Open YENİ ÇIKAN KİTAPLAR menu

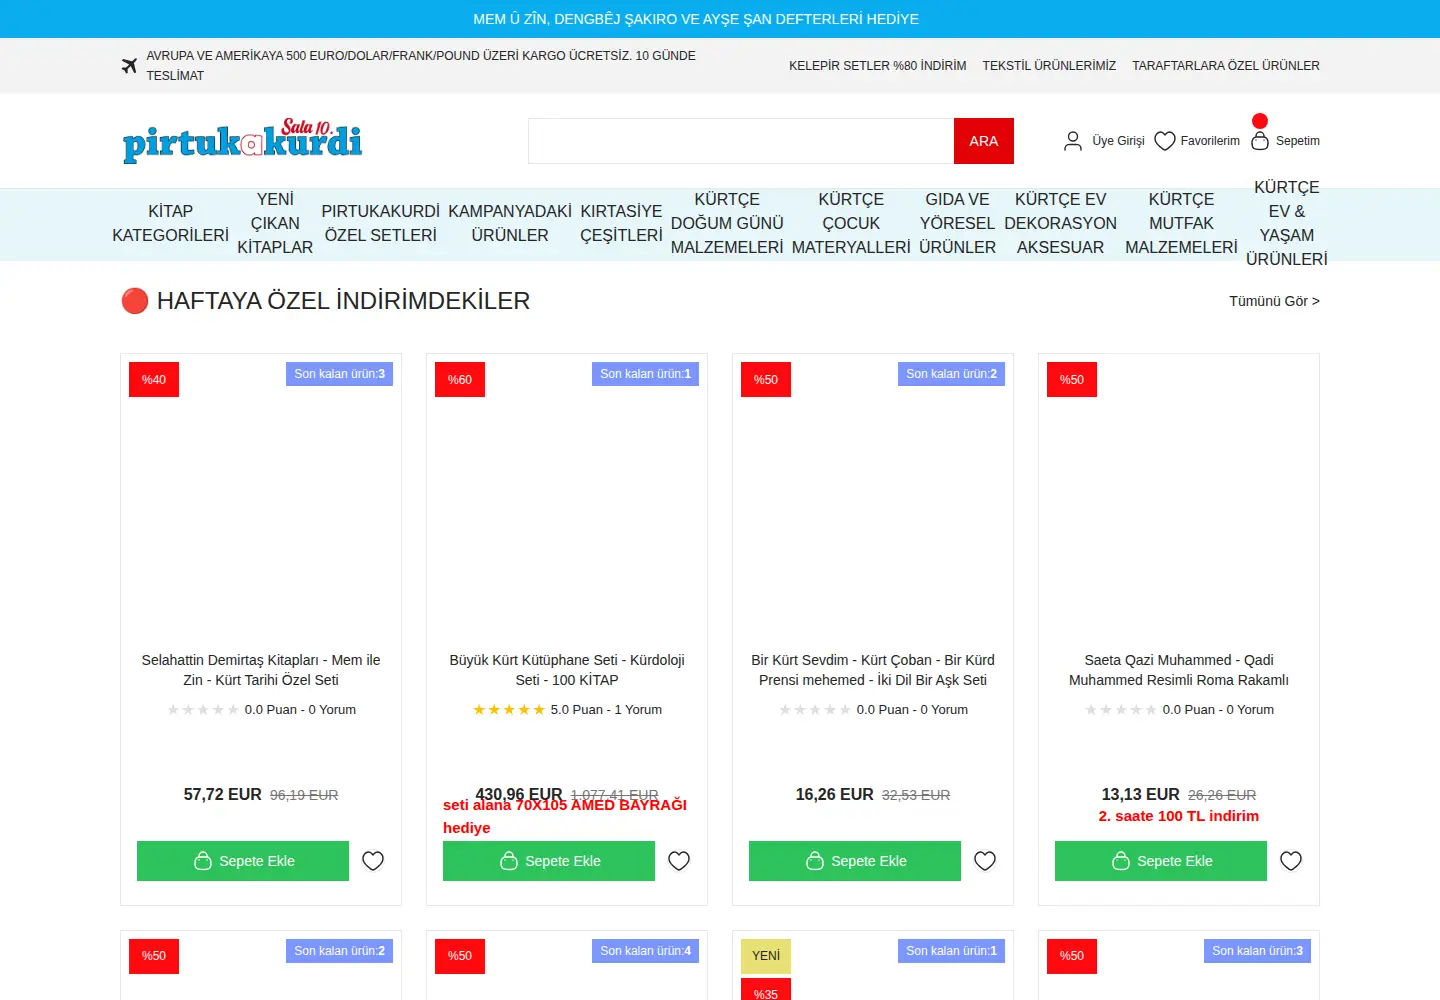[x=275, y=224]
